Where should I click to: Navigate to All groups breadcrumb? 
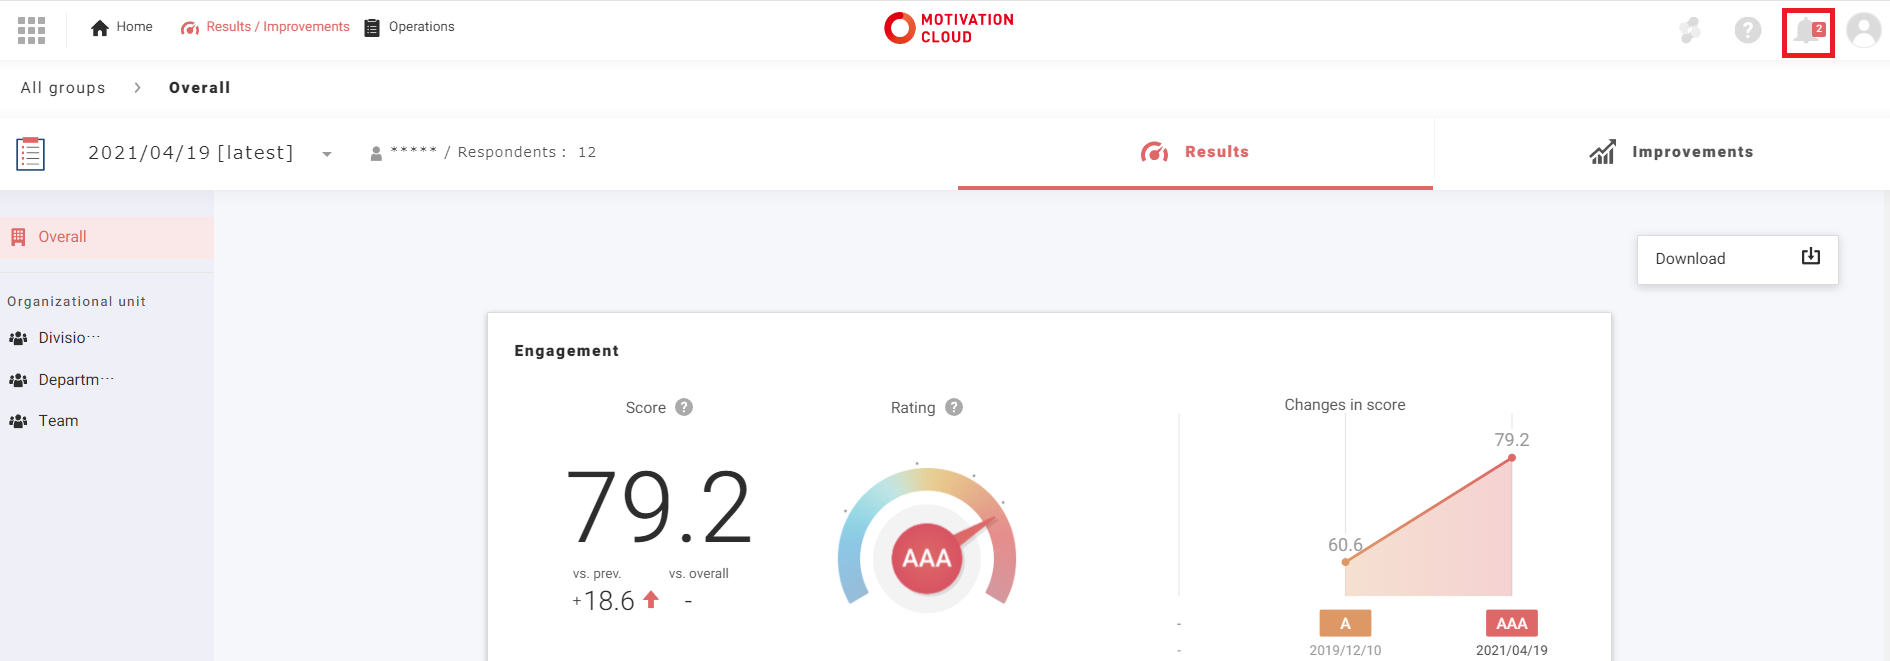(63, 88)
